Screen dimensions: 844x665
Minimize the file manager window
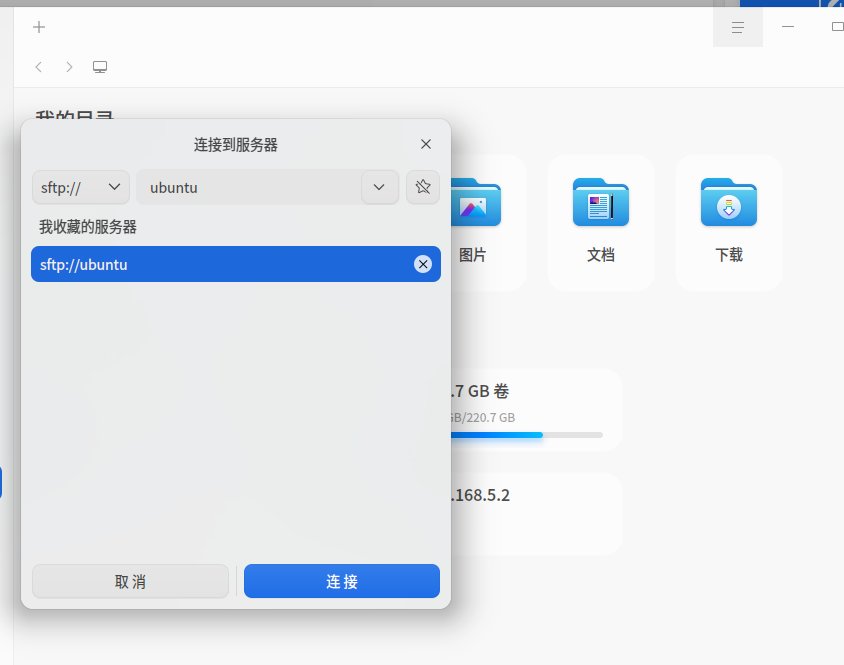pos(788,26)
